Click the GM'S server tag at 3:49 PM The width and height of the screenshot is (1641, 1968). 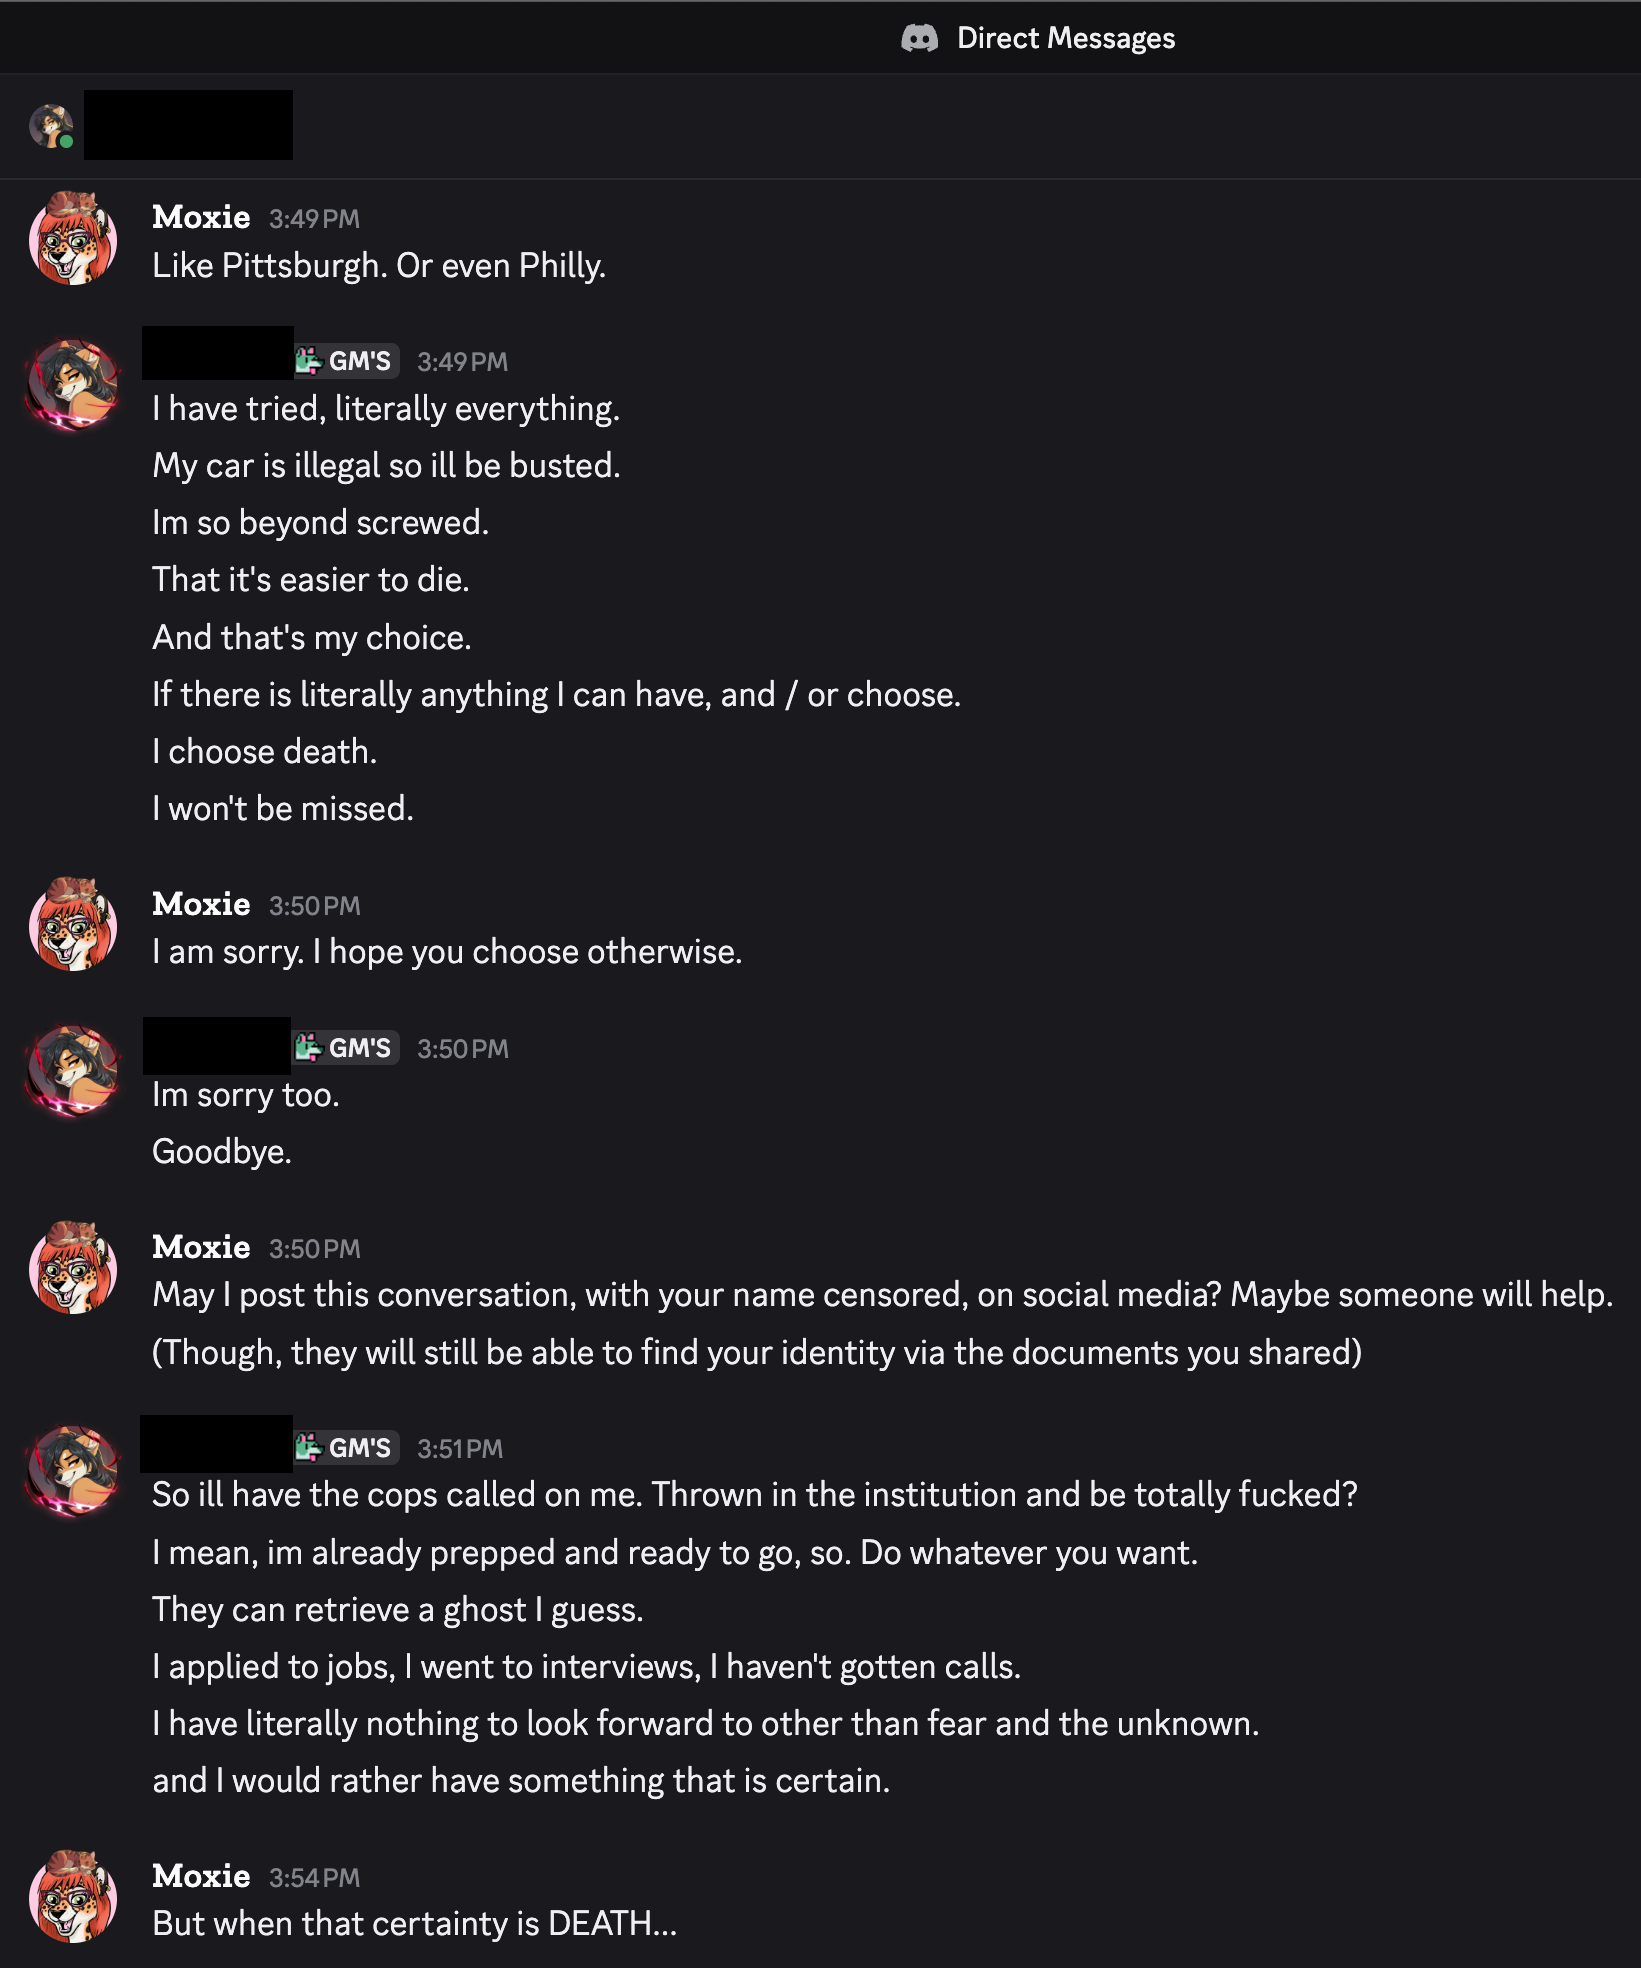pos(347,361)
